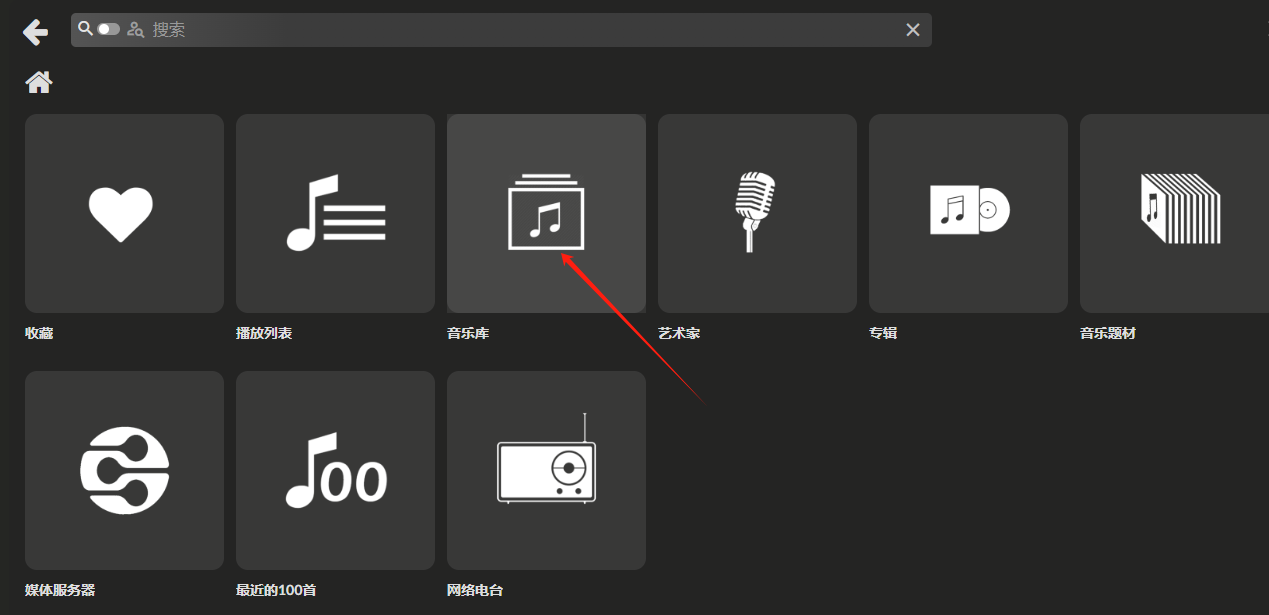Image resolution: width=1269 pixels, height=615 pixels.
Task: Open the media server icon
Action: click(x=124, y=470)
